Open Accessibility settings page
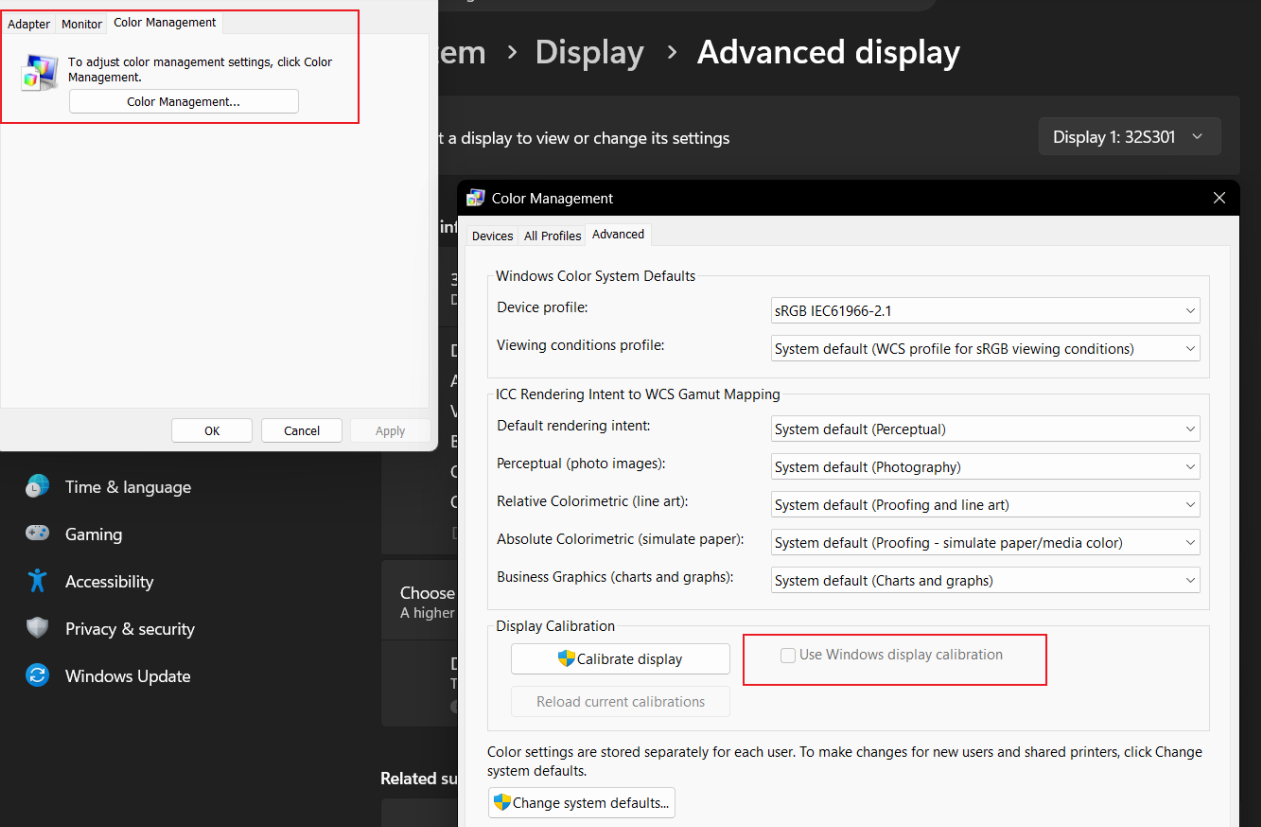This screenshot has width=1261, height=827. pos(109,581)
